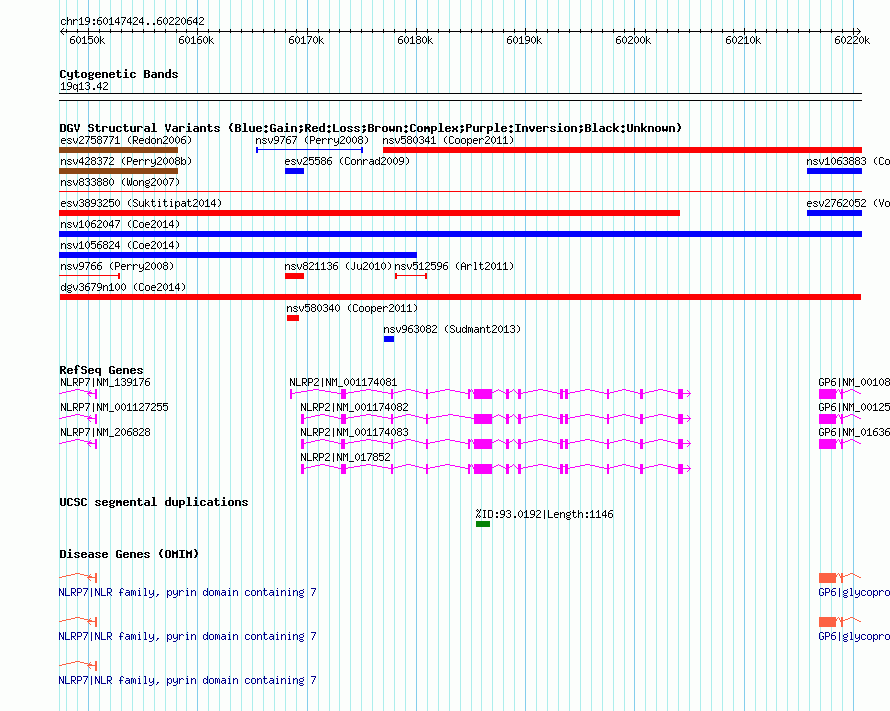This screenshot has width=890, height=711.
Task: Click the nsv1062047 (Coe2014) blue bar
Action: pyautogui.click(x=460, y=234)
